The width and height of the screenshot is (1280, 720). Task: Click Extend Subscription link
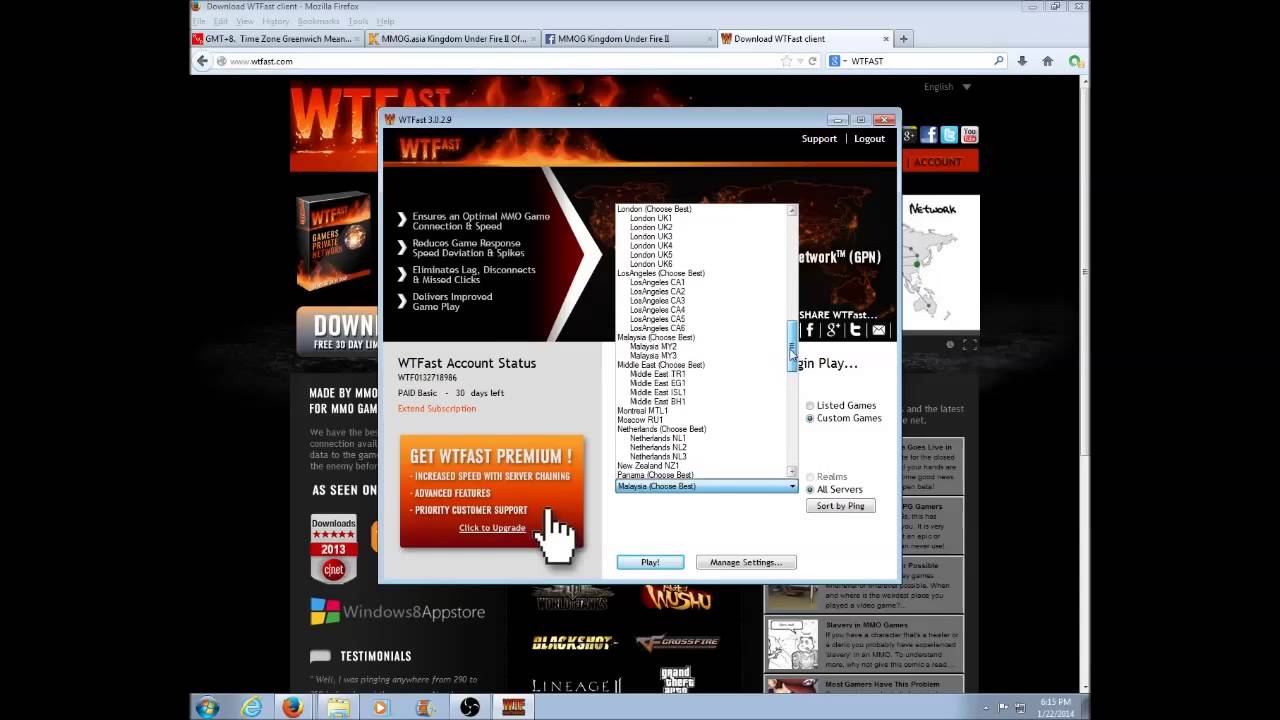437,408
